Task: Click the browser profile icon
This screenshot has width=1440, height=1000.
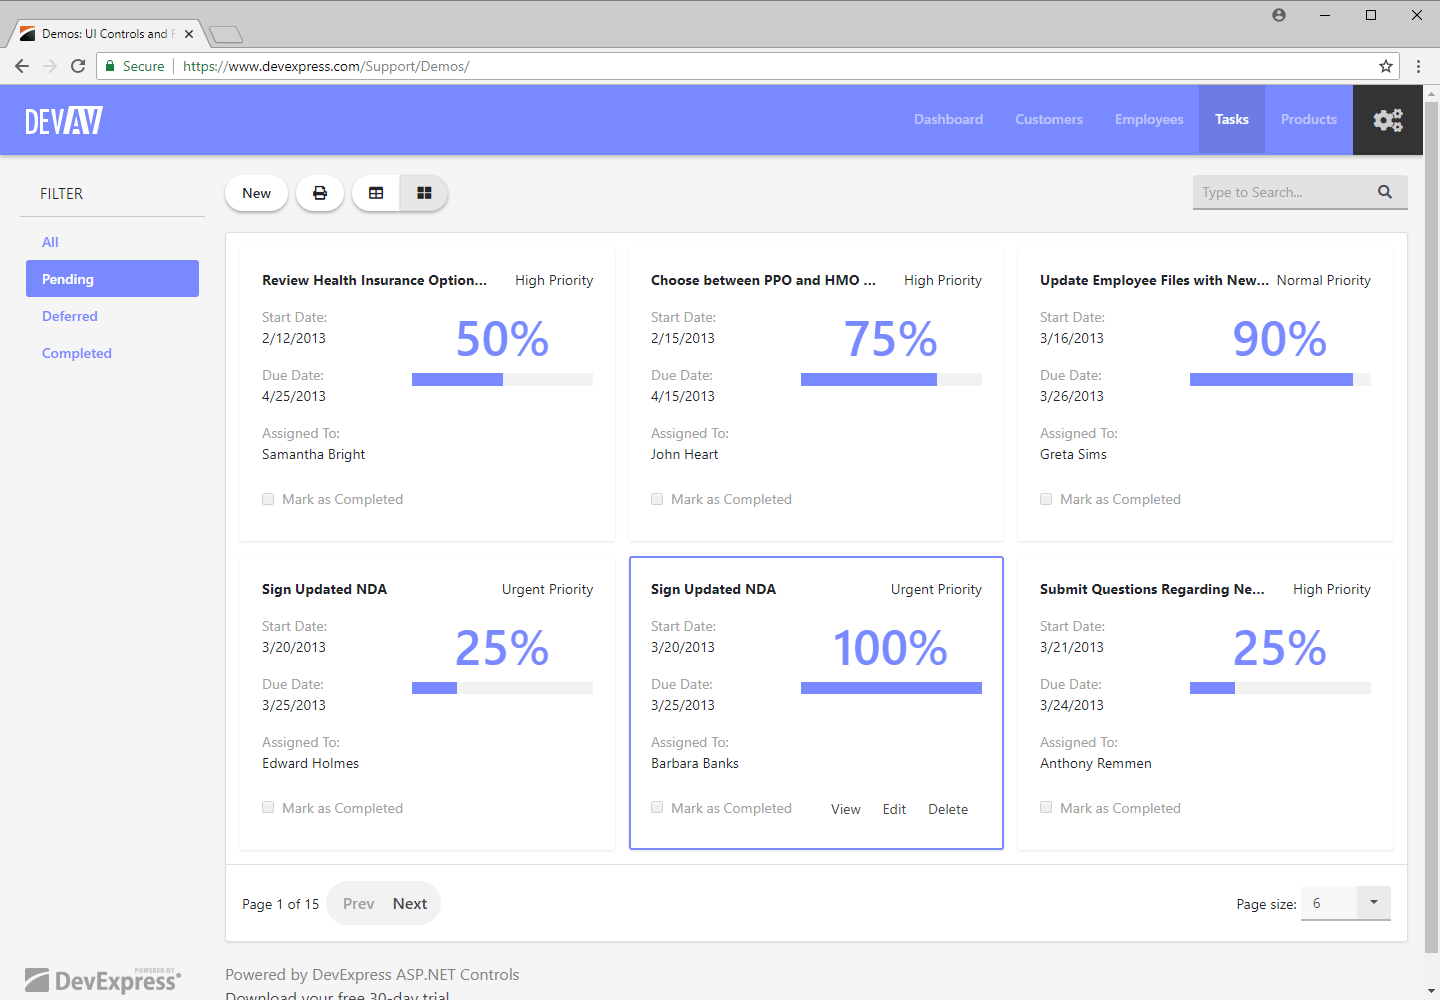Action: click(1278, 15)
